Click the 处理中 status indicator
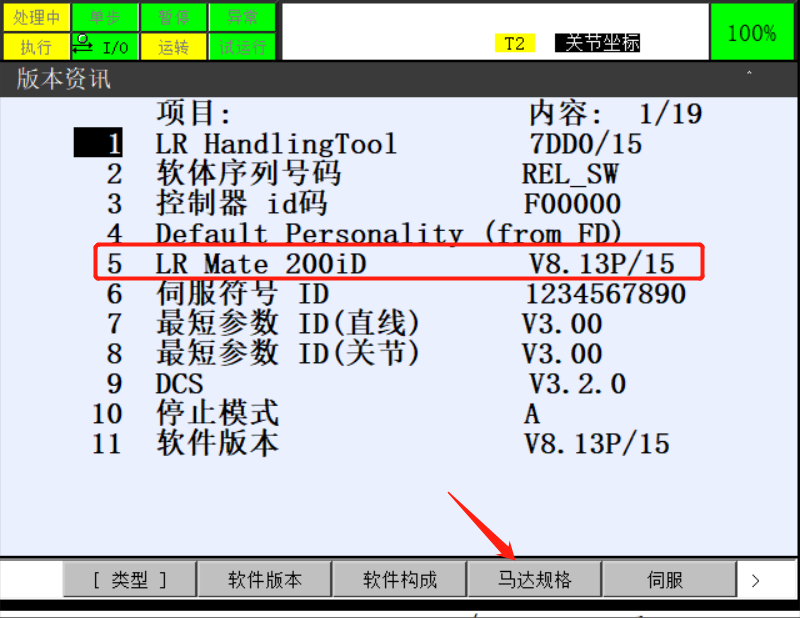 (x=36, y=17)
